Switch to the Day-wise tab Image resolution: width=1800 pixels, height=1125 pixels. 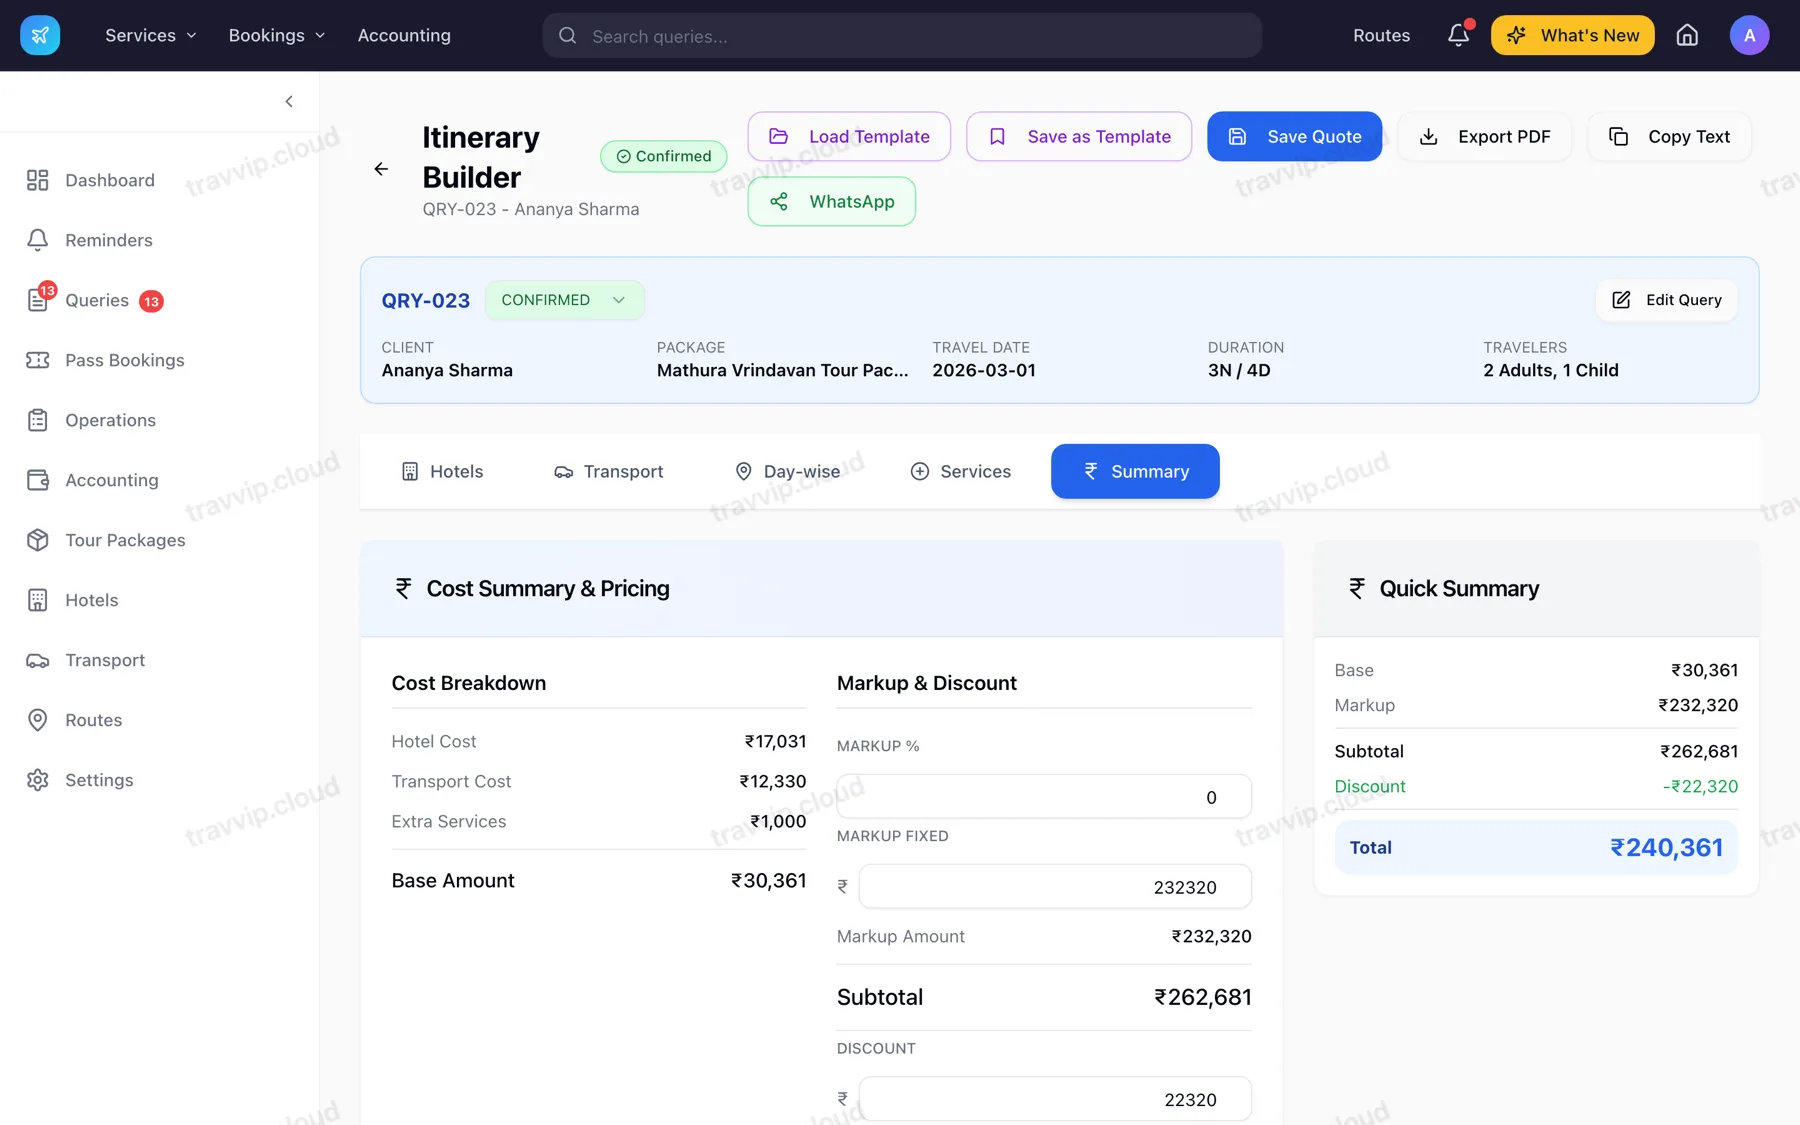tap(788, 471)
